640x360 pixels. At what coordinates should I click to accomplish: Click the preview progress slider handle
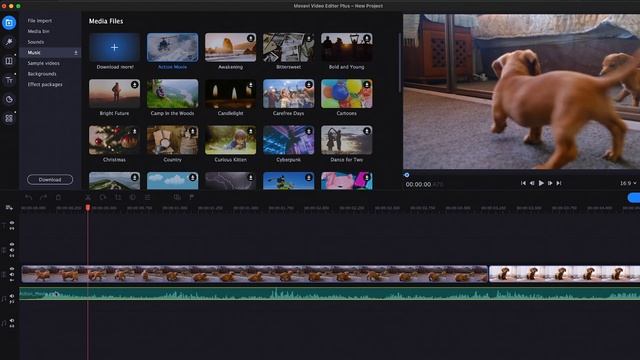[x=407, y=175]
